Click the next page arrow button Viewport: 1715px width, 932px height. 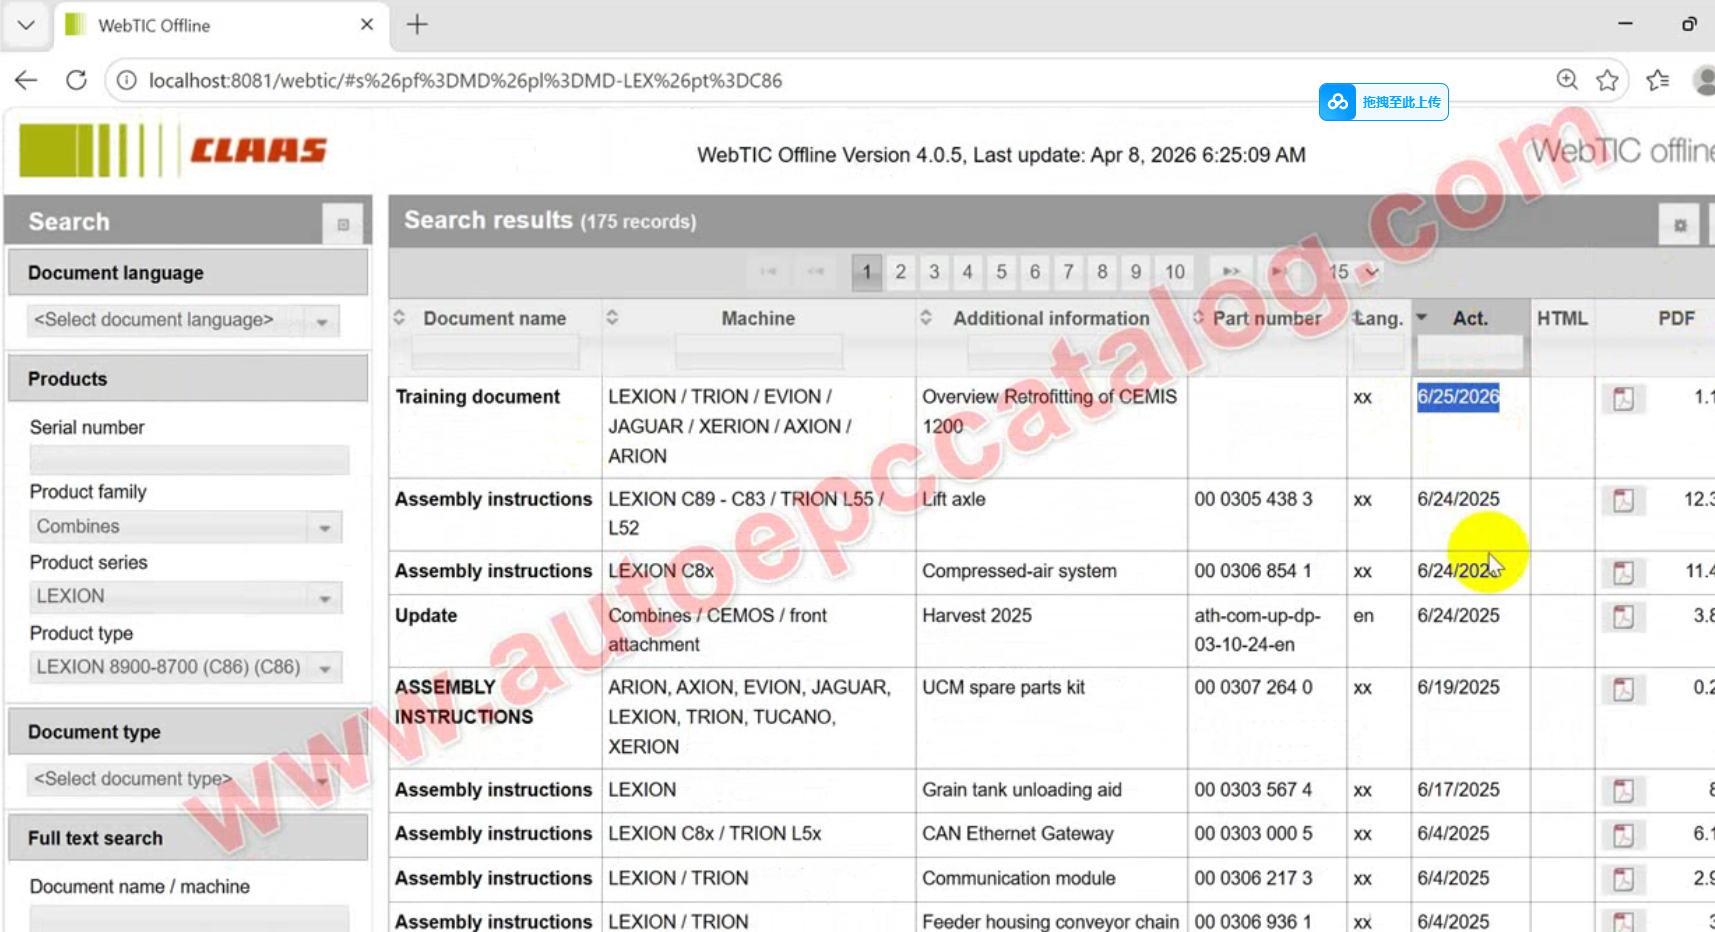point(1231,272)
